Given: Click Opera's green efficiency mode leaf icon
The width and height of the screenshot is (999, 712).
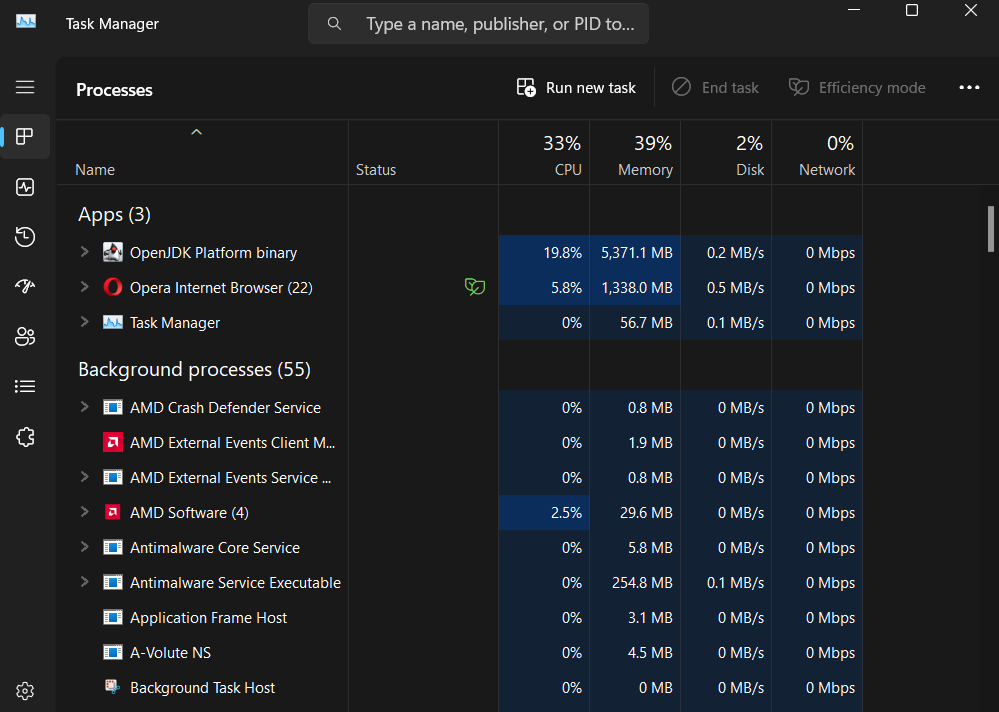Looking at the screenshot, I should 475,287.
